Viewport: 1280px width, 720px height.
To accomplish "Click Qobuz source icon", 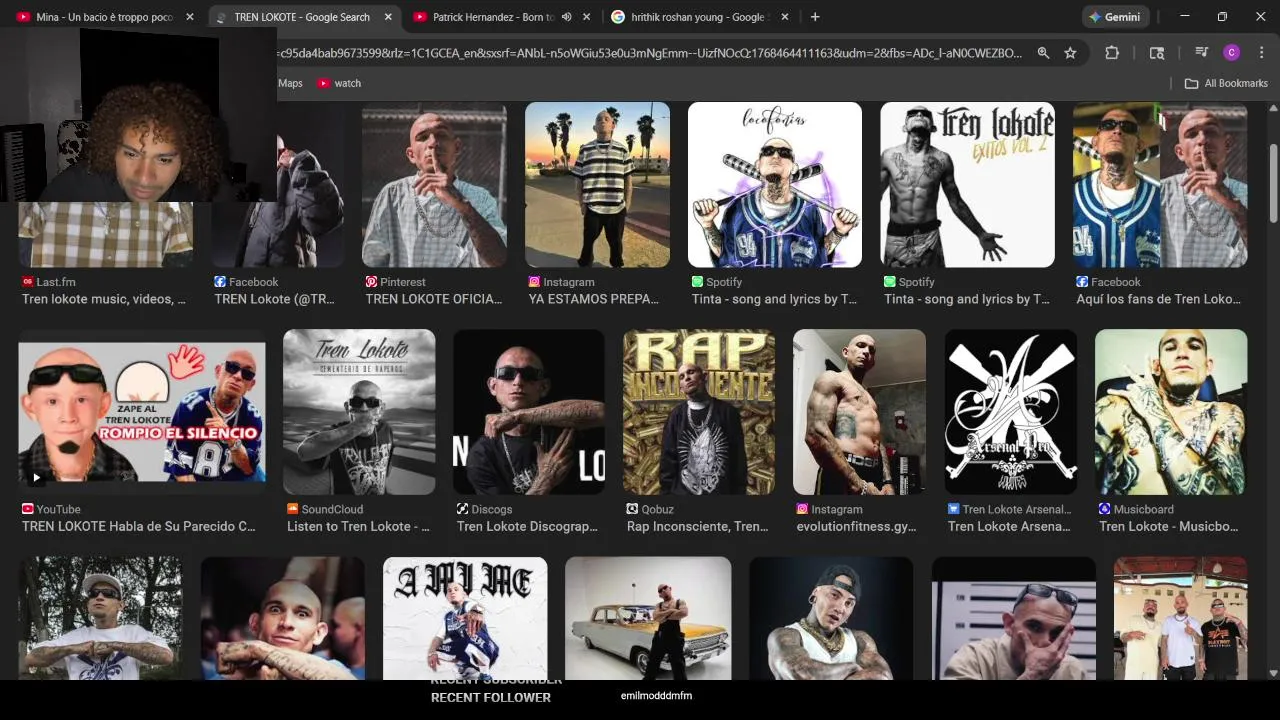I will pos(632,509).
